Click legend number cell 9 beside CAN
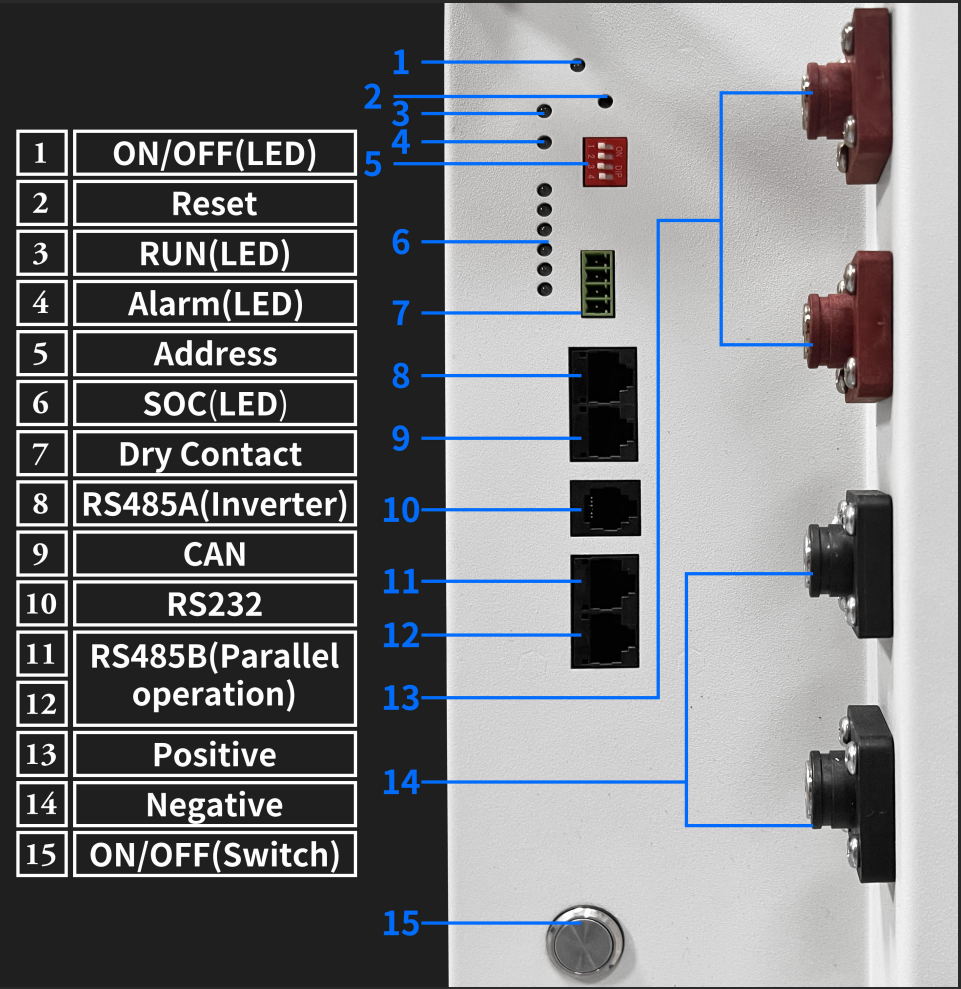 click(42, 554)
